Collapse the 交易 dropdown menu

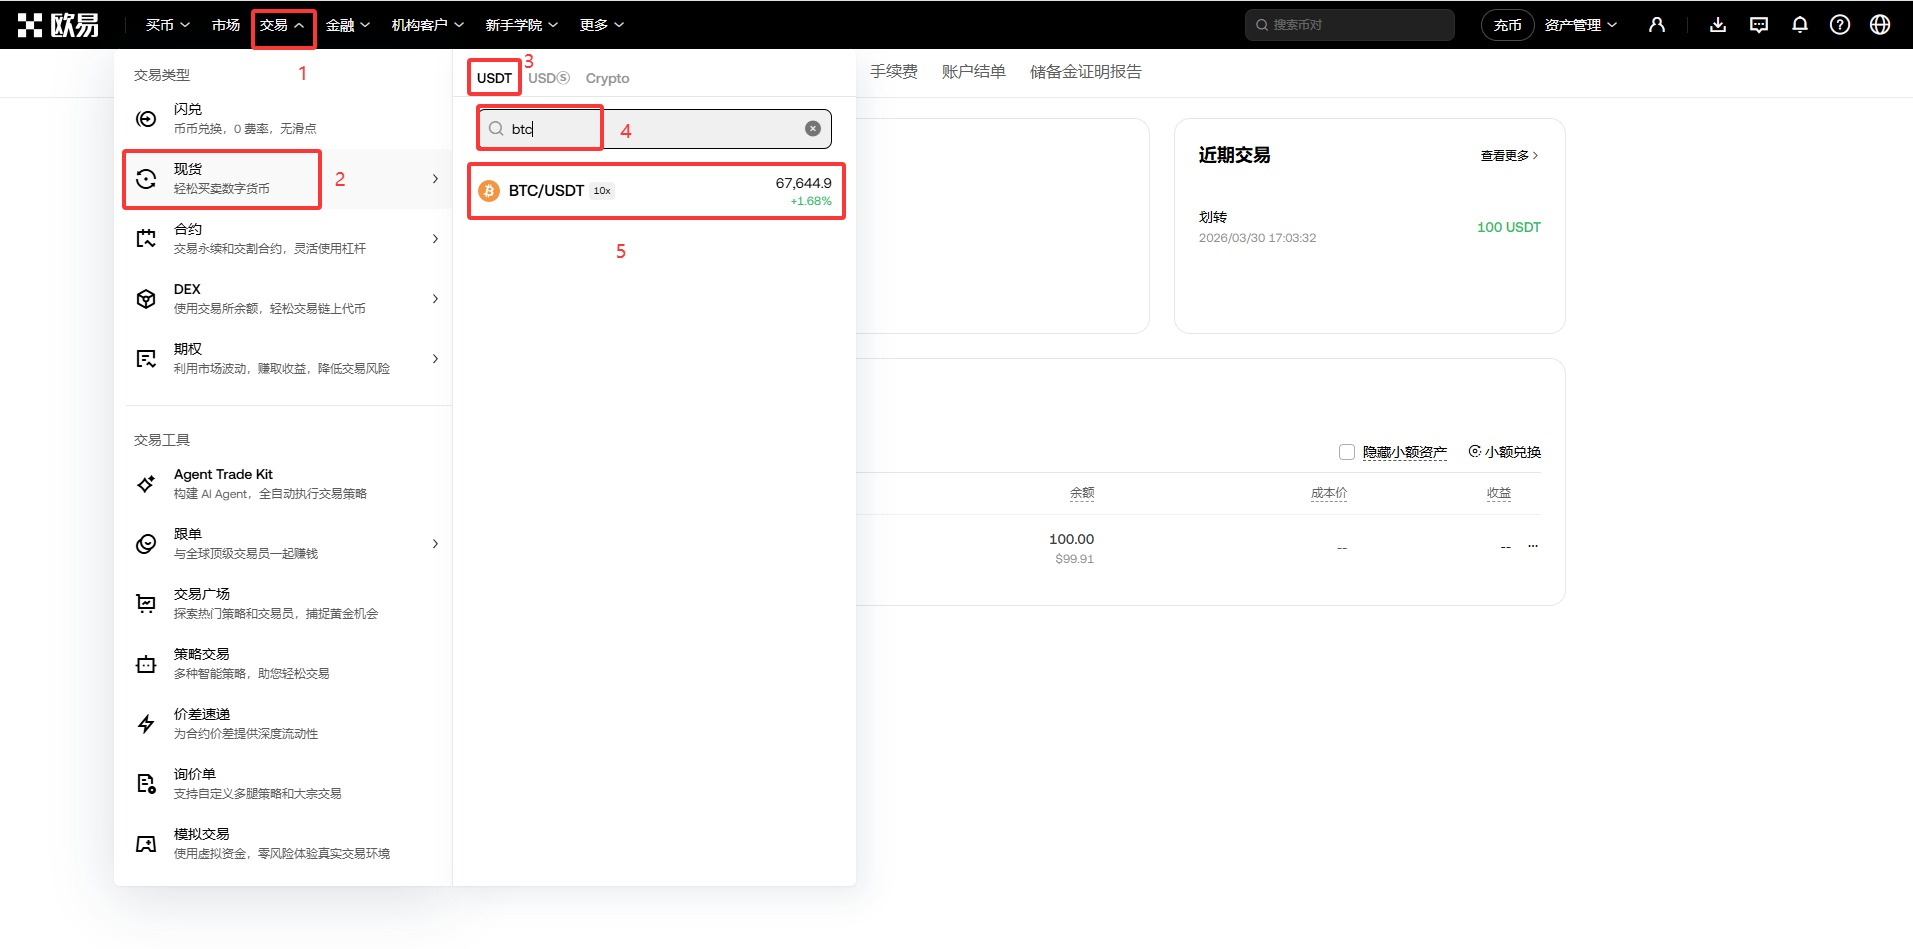coord(282,25)
